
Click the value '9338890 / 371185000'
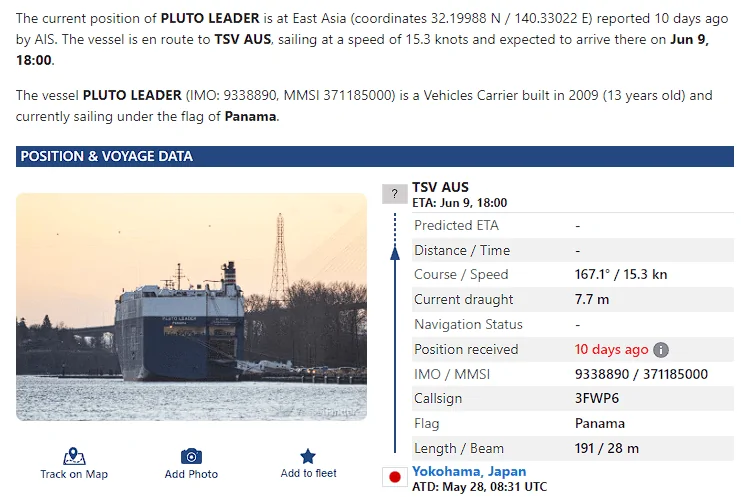coord(641,374)
